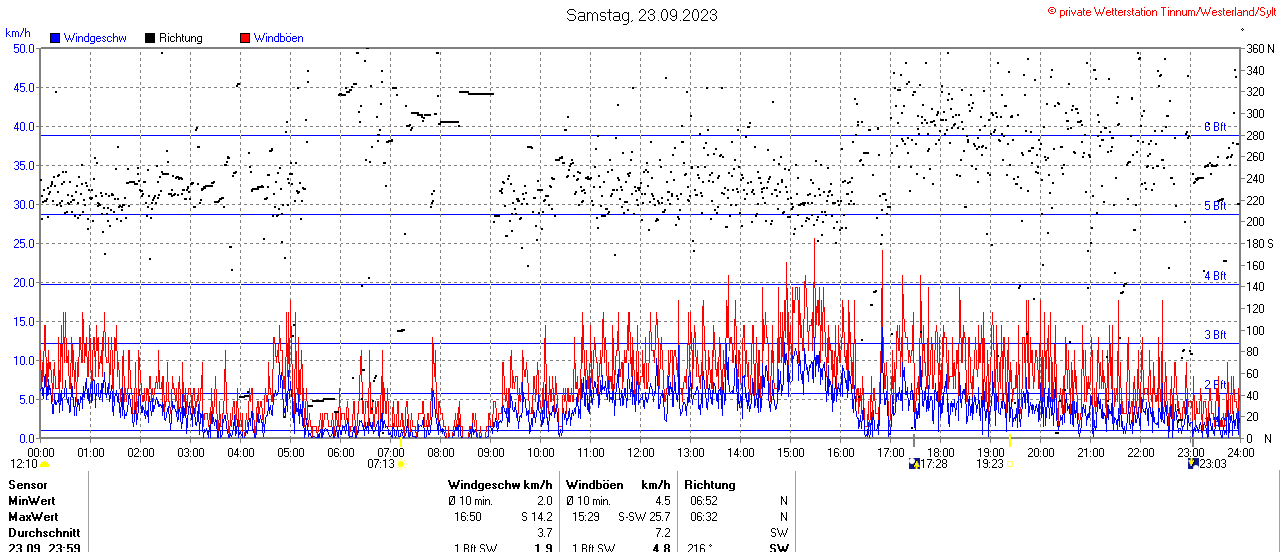Click the '12:00' time axis label
The height and width of the screenshot is (552, 1280).
tap(640, 452)
